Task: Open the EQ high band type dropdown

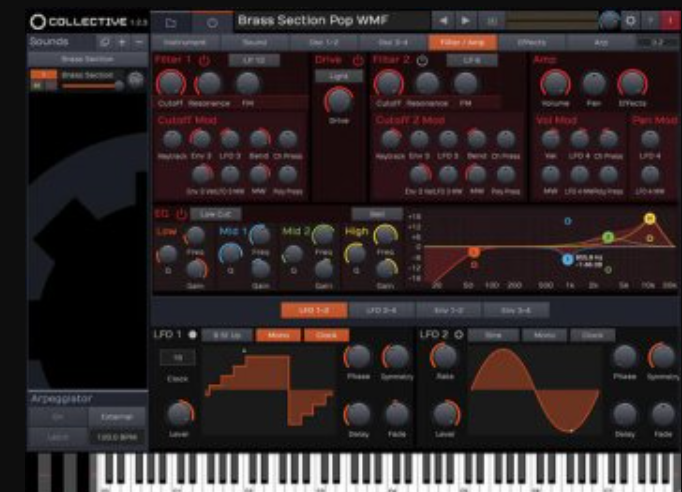Action: (377, 214)
